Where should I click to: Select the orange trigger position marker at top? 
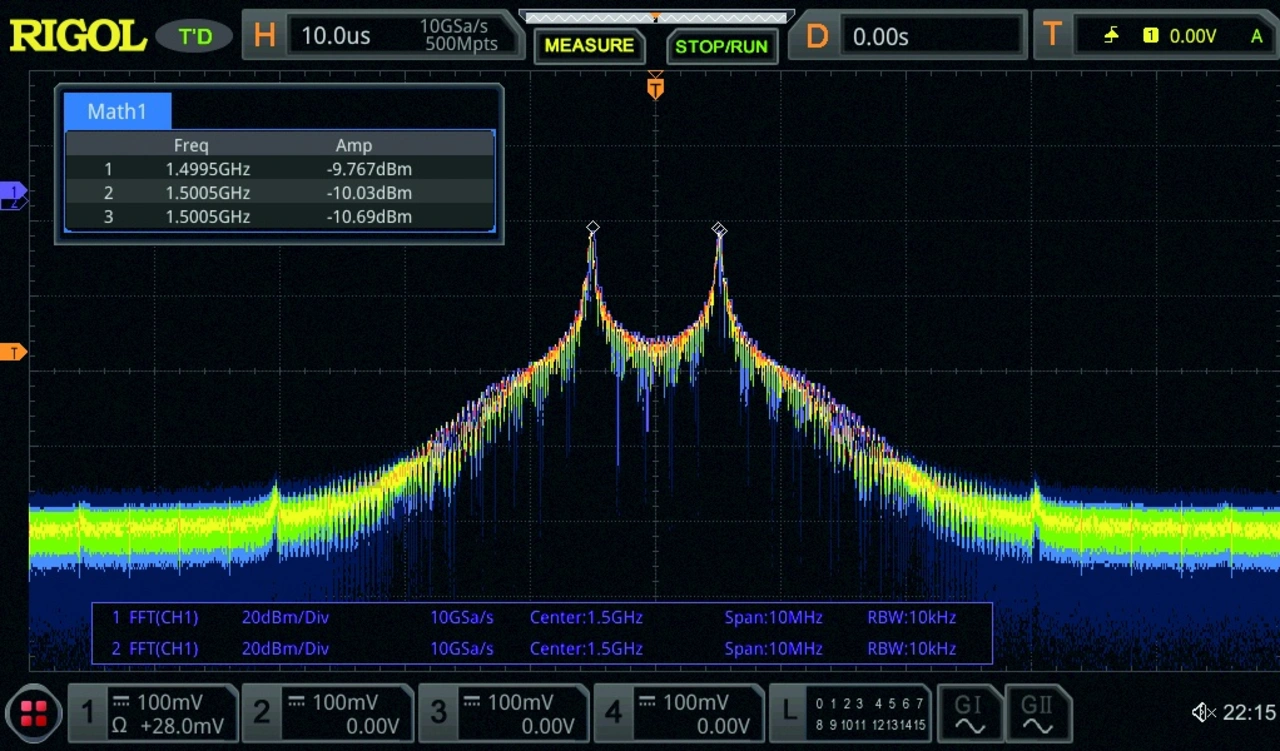pyautogui.click(x=655, y=89)
